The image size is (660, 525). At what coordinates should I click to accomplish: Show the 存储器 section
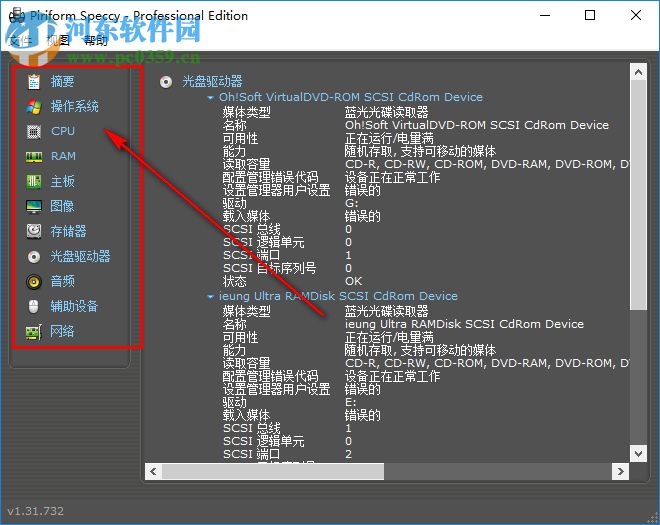coord(68,231)
